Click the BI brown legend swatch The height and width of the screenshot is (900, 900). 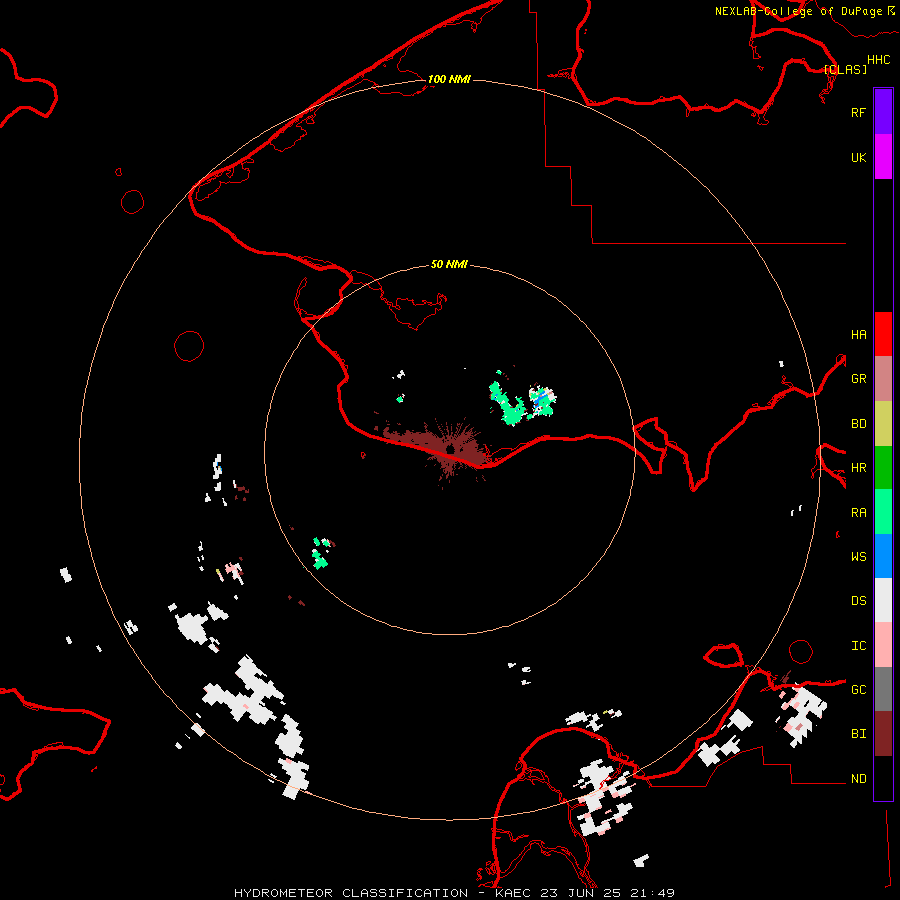(x=883, y=734)
